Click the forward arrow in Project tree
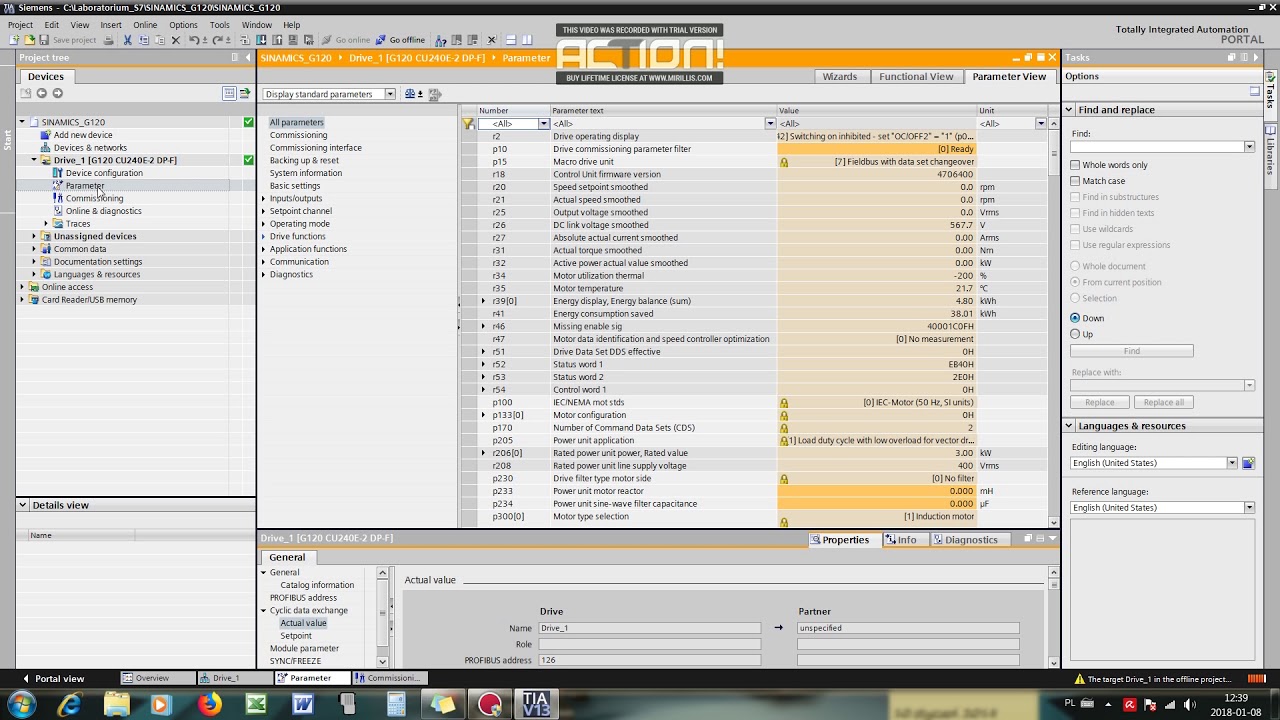 pos(57,93)
